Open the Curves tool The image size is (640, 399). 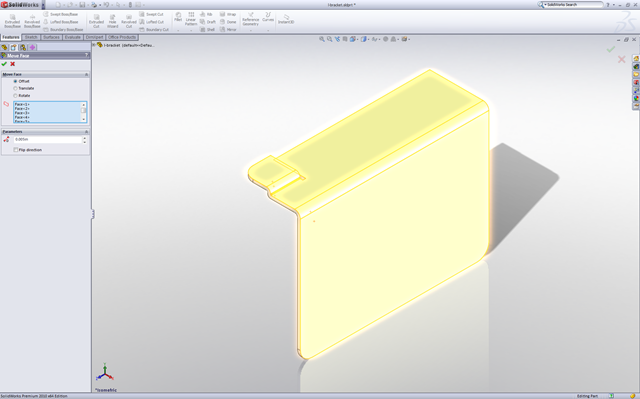268,17
